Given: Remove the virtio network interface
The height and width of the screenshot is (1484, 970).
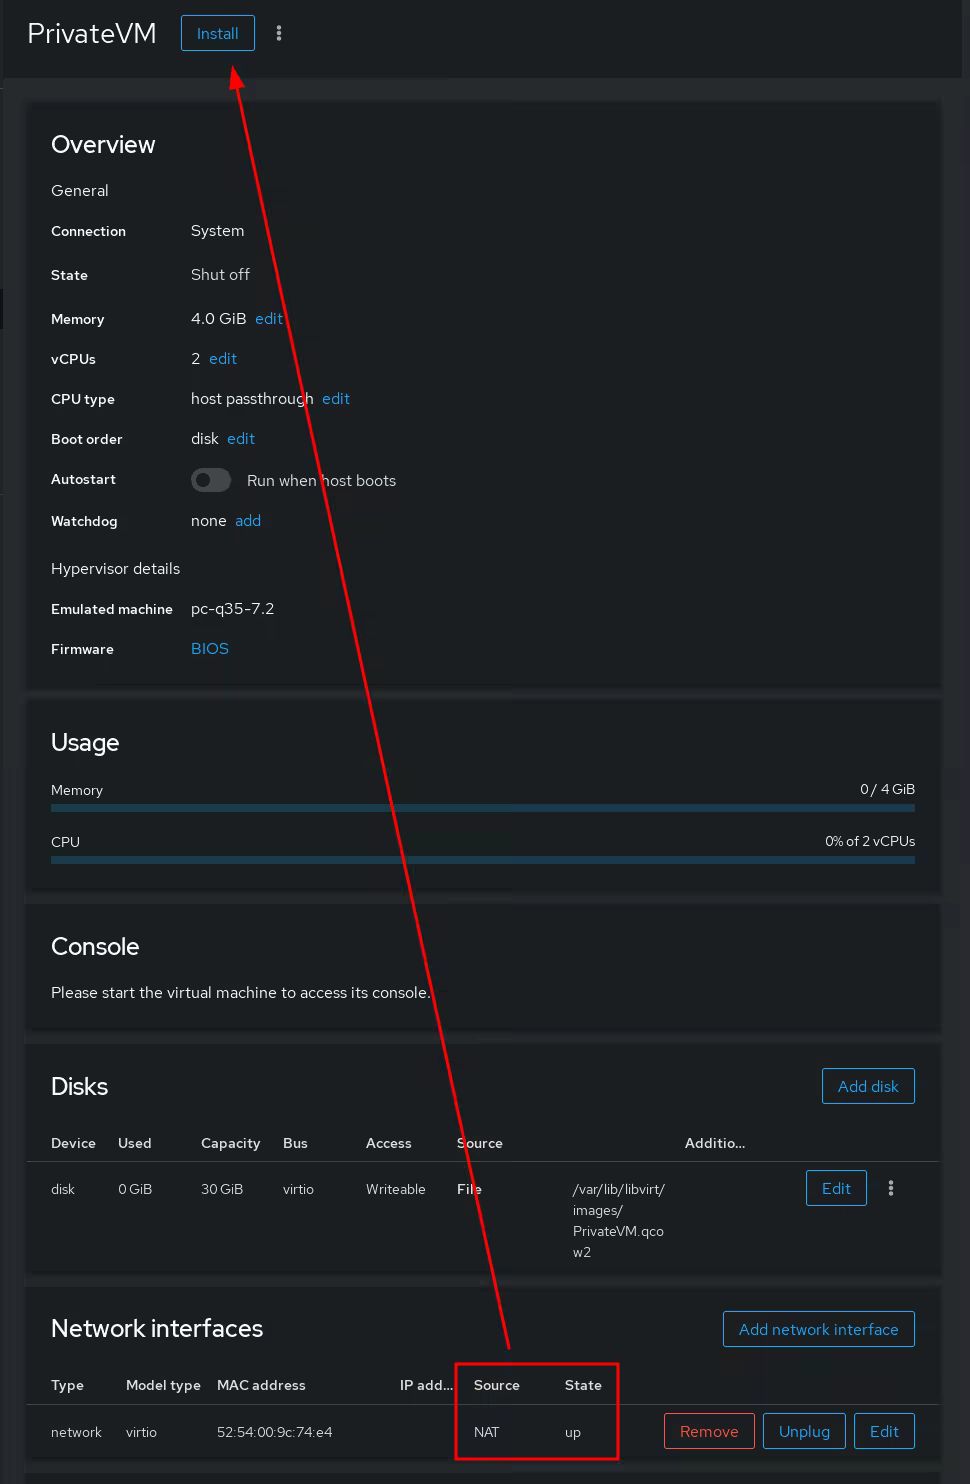Looking at the screenshot, I should (709, 1431).
